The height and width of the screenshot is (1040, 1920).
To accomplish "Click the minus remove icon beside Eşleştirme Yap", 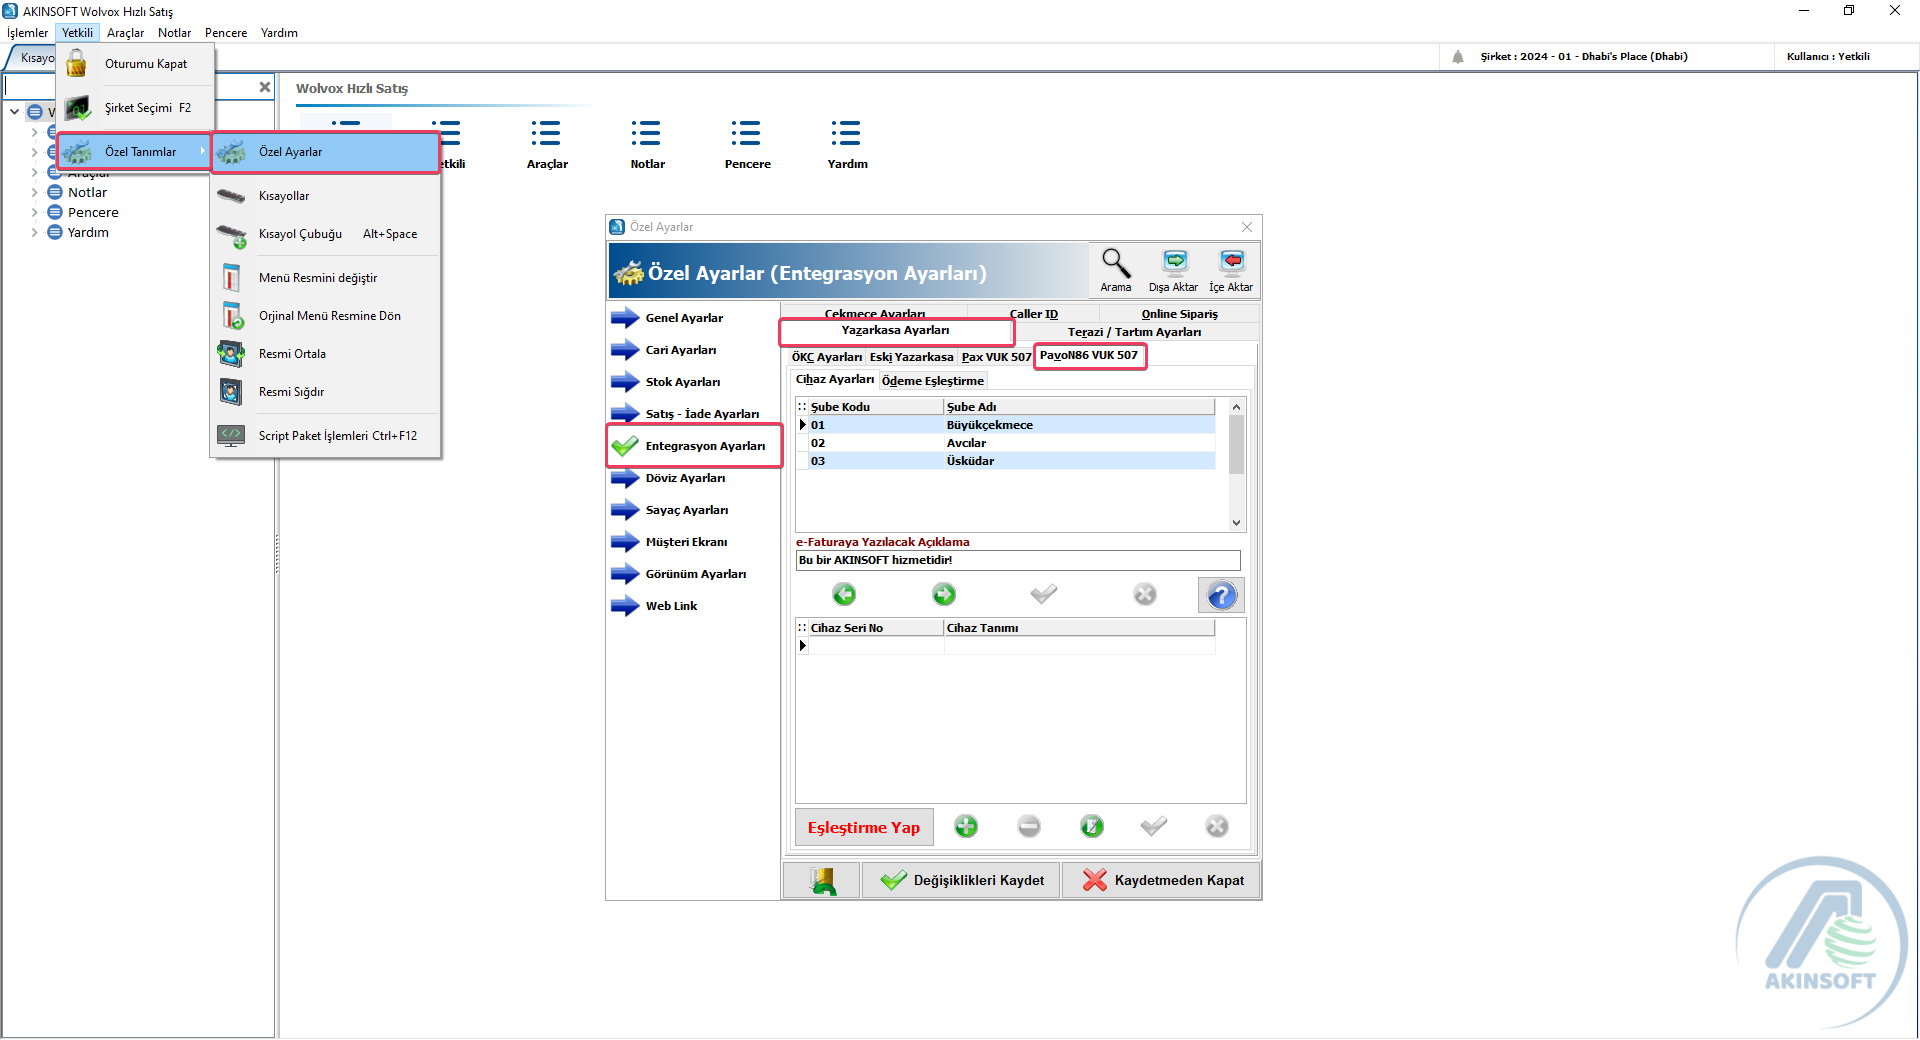I will (1029, 826).
